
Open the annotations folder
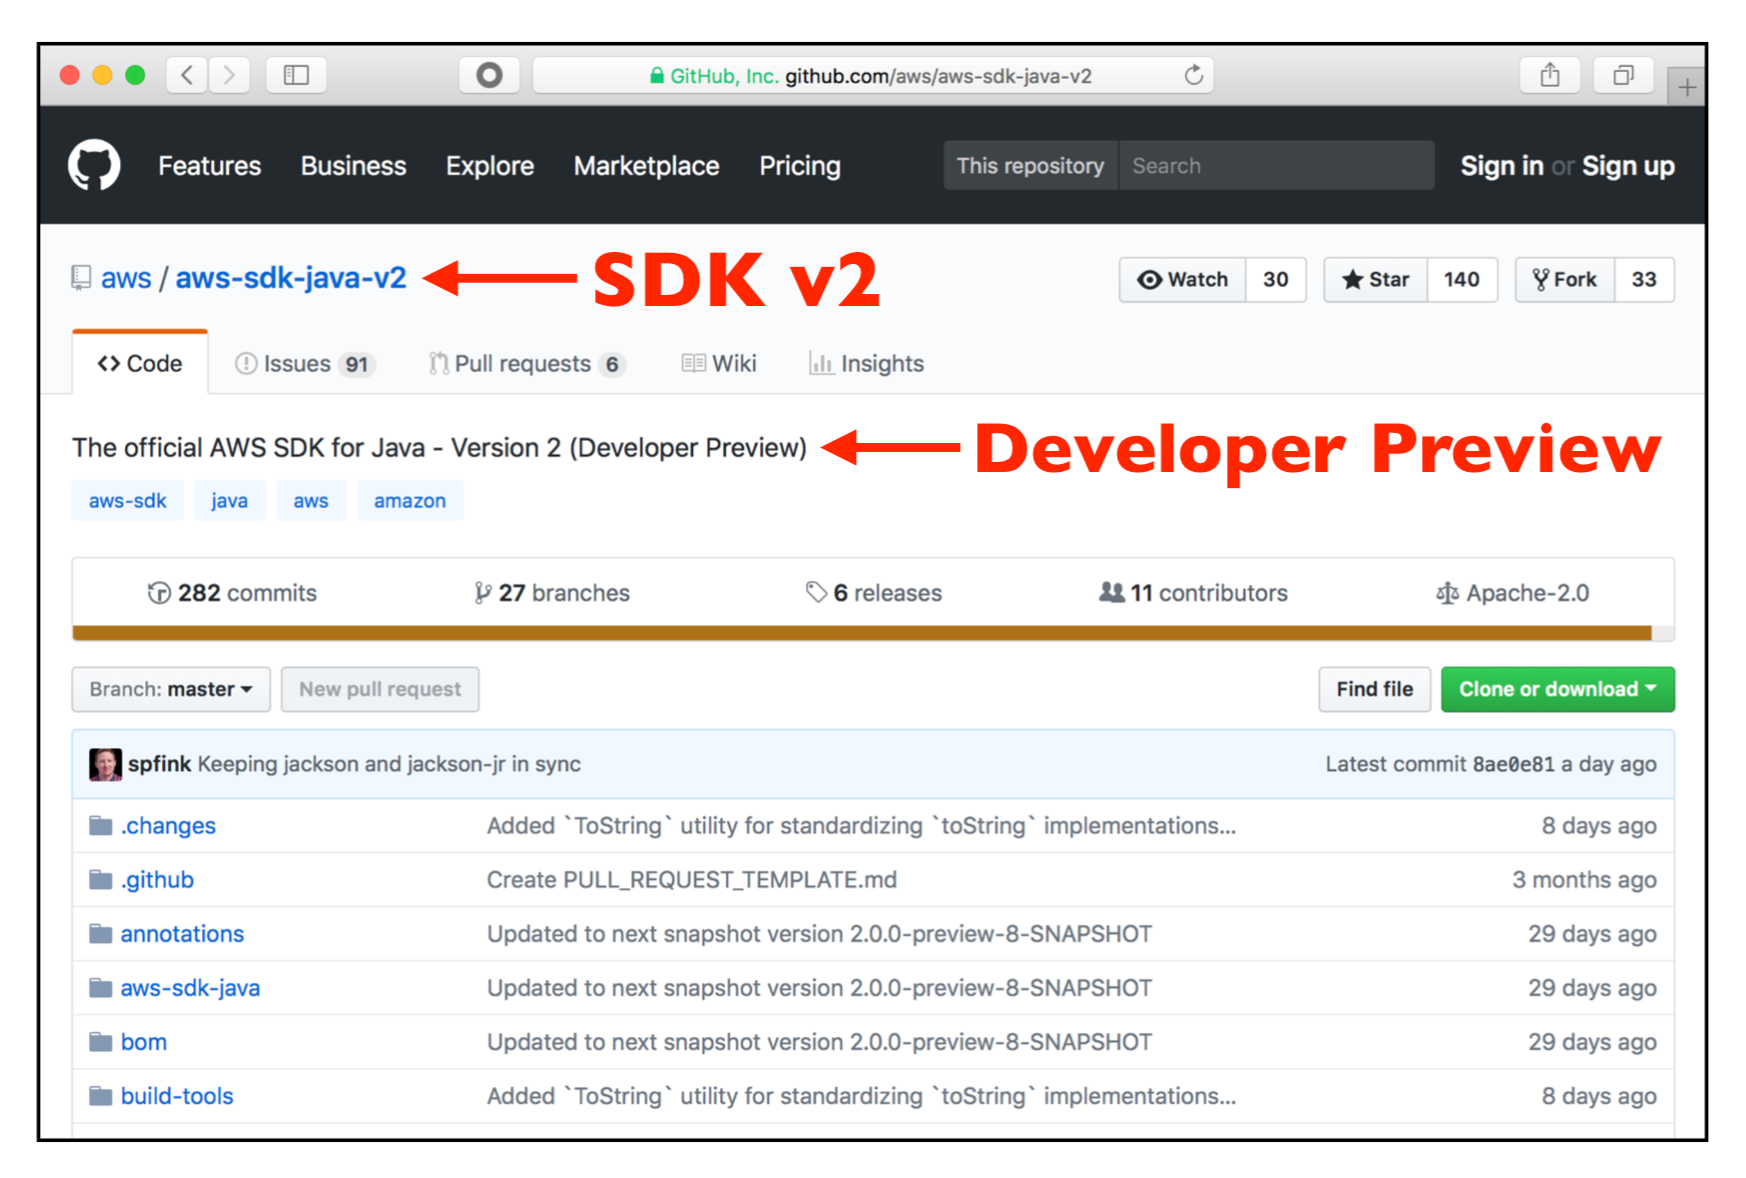coord(182,933)
